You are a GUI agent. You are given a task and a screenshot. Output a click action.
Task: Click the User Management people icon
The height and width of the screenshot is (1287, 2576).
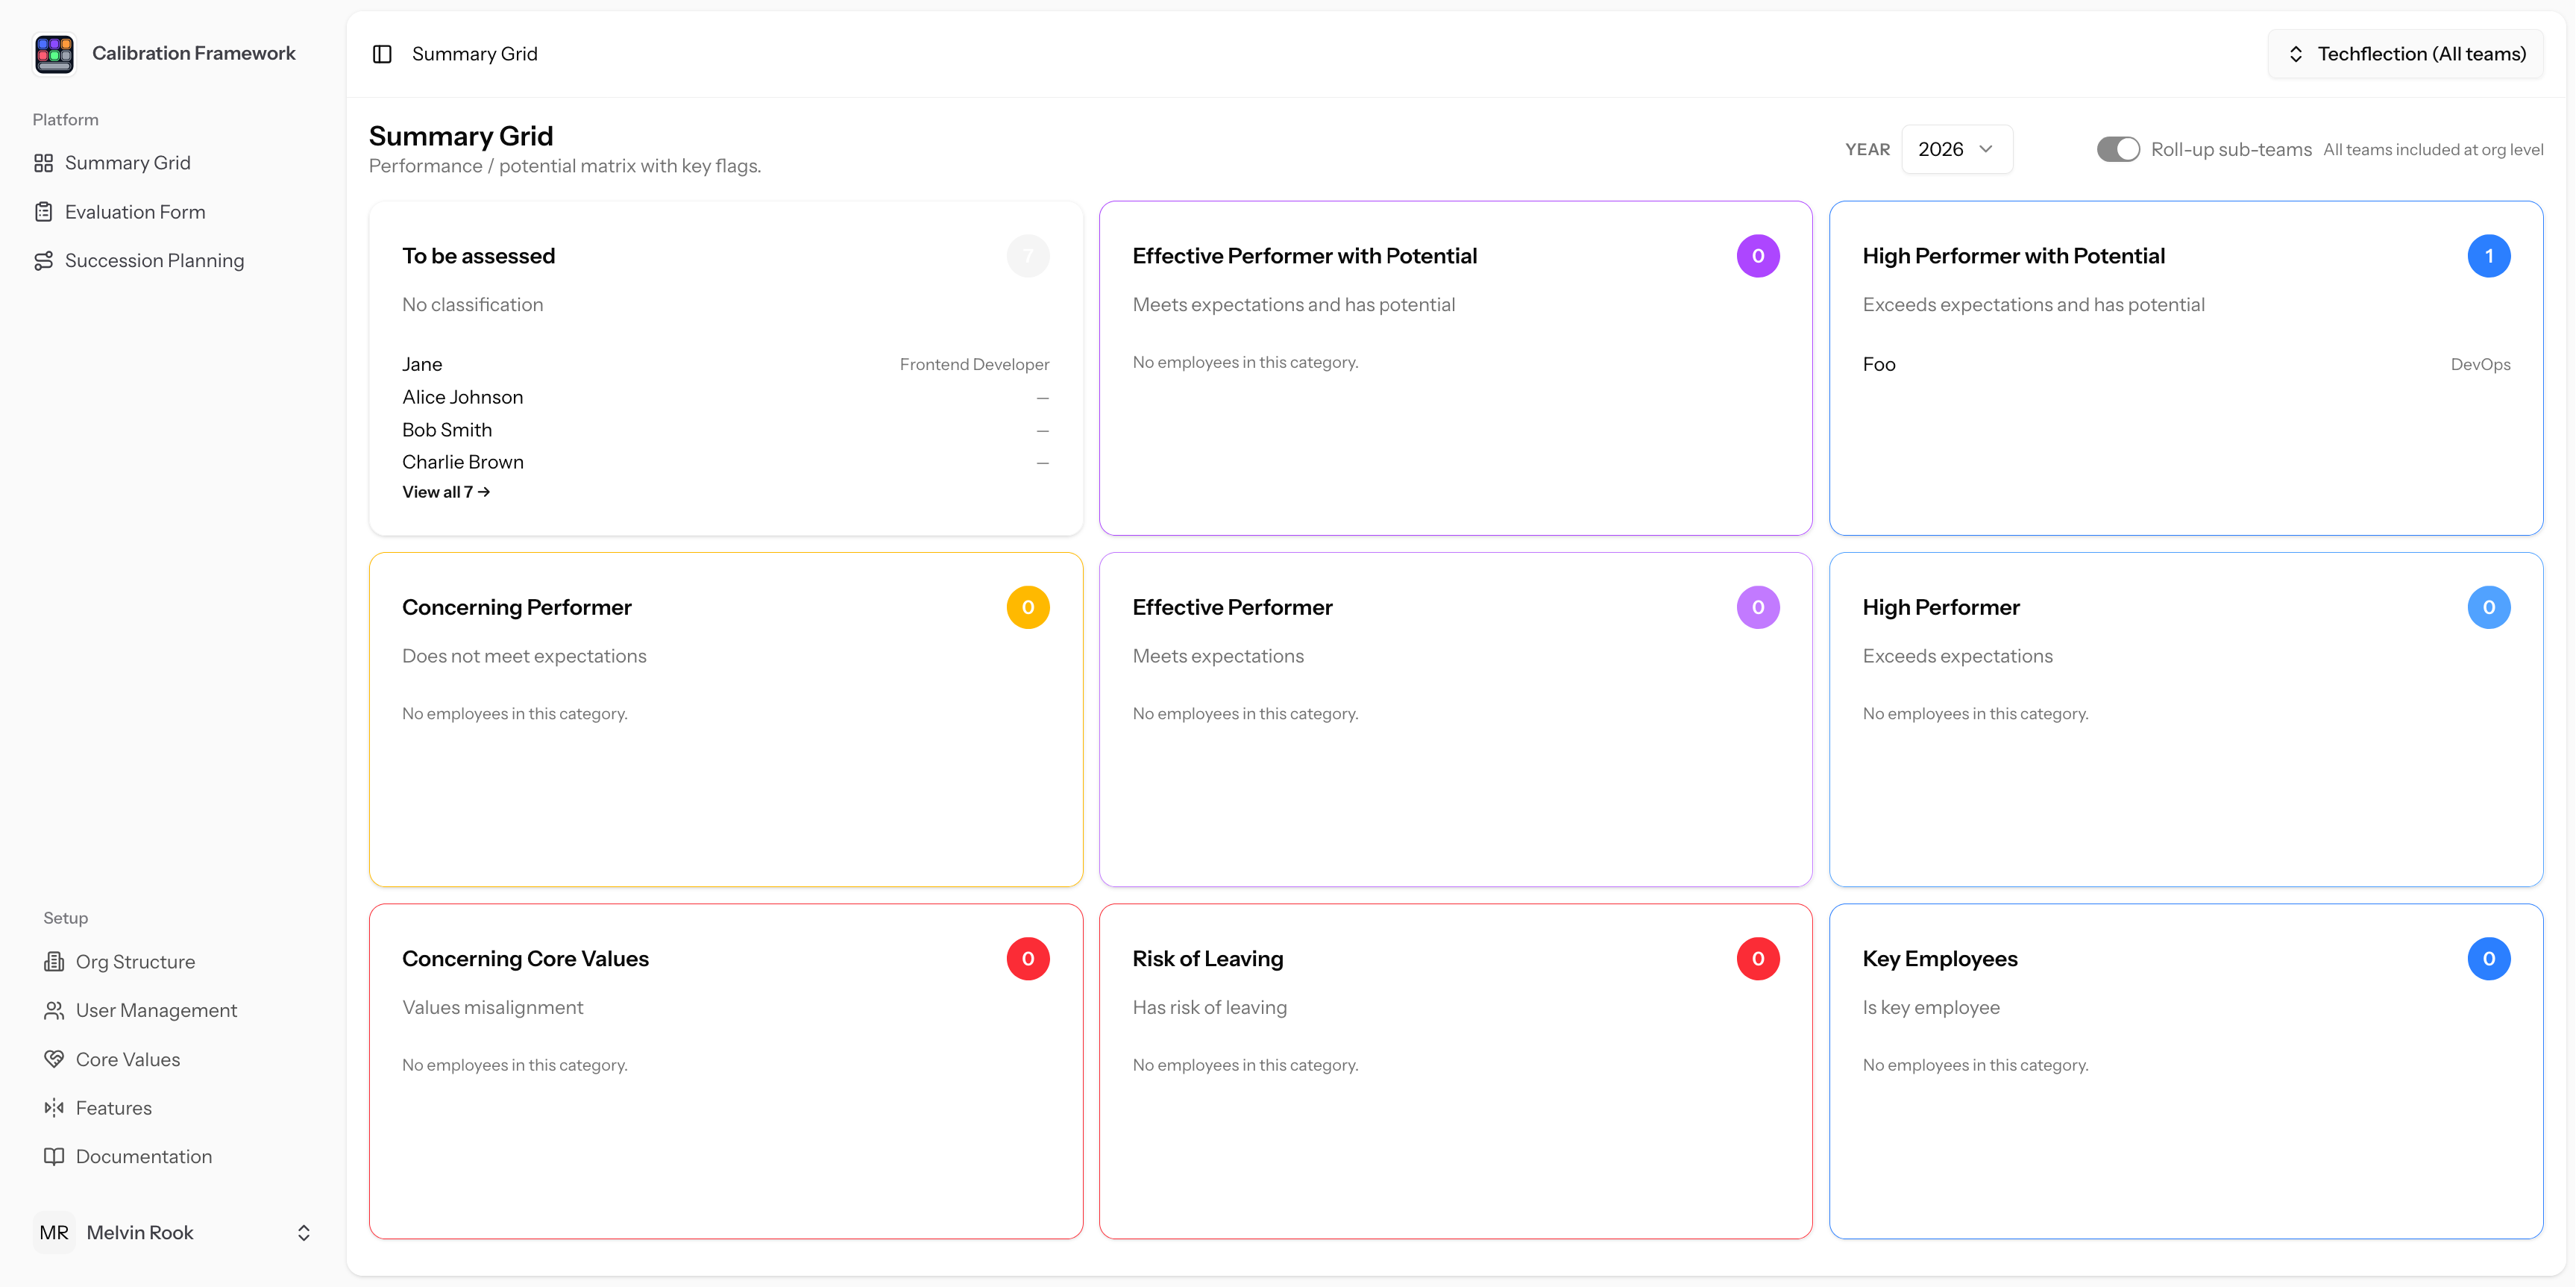click(x=54, y=1011)
